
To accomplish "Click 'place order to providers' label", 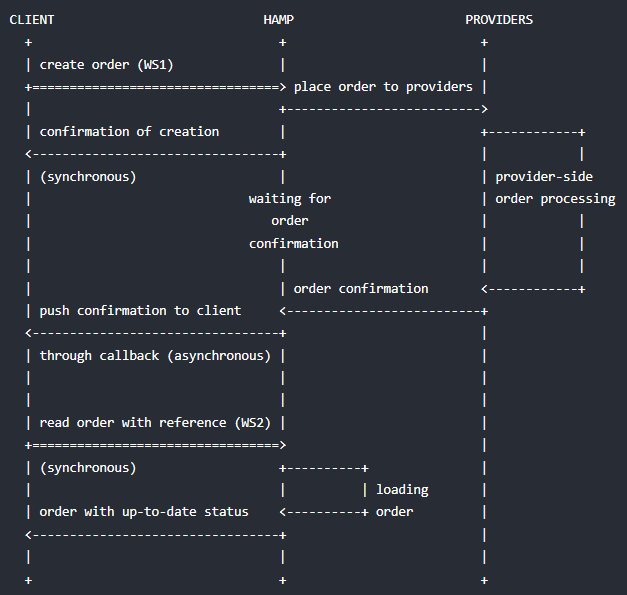I will point(383,87).
